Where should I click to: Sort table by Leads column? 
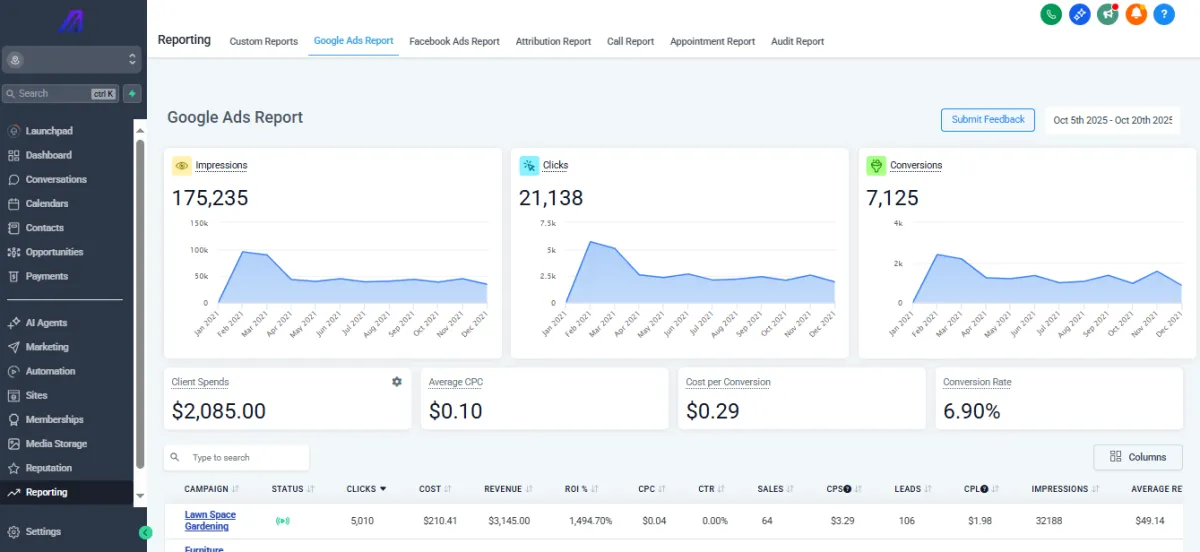click(913, 489)
